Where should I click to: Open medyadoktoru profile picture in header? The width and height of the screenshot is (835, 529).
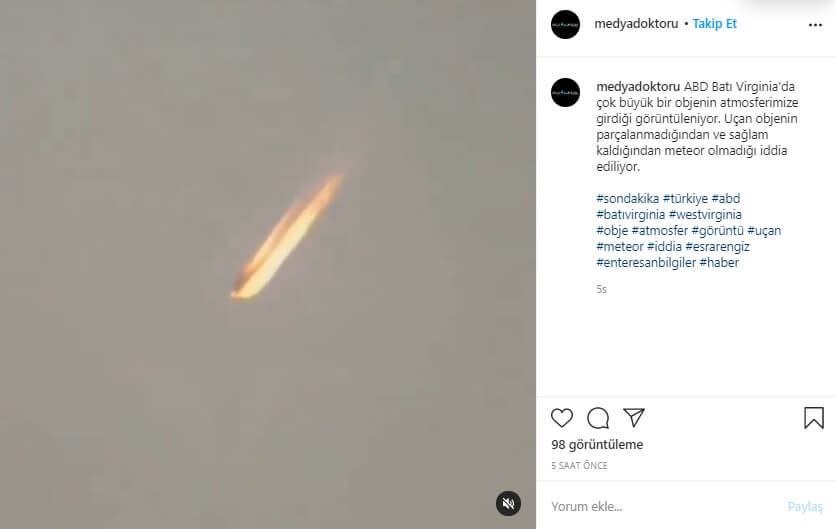[565, 24]
